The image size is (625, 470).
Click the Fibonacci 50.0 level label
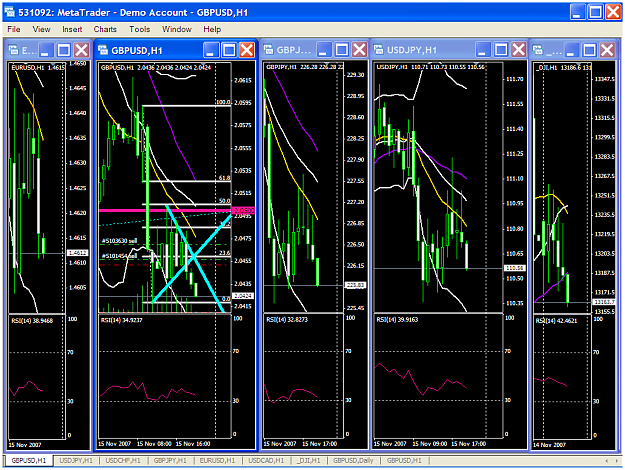pos(224,201)
